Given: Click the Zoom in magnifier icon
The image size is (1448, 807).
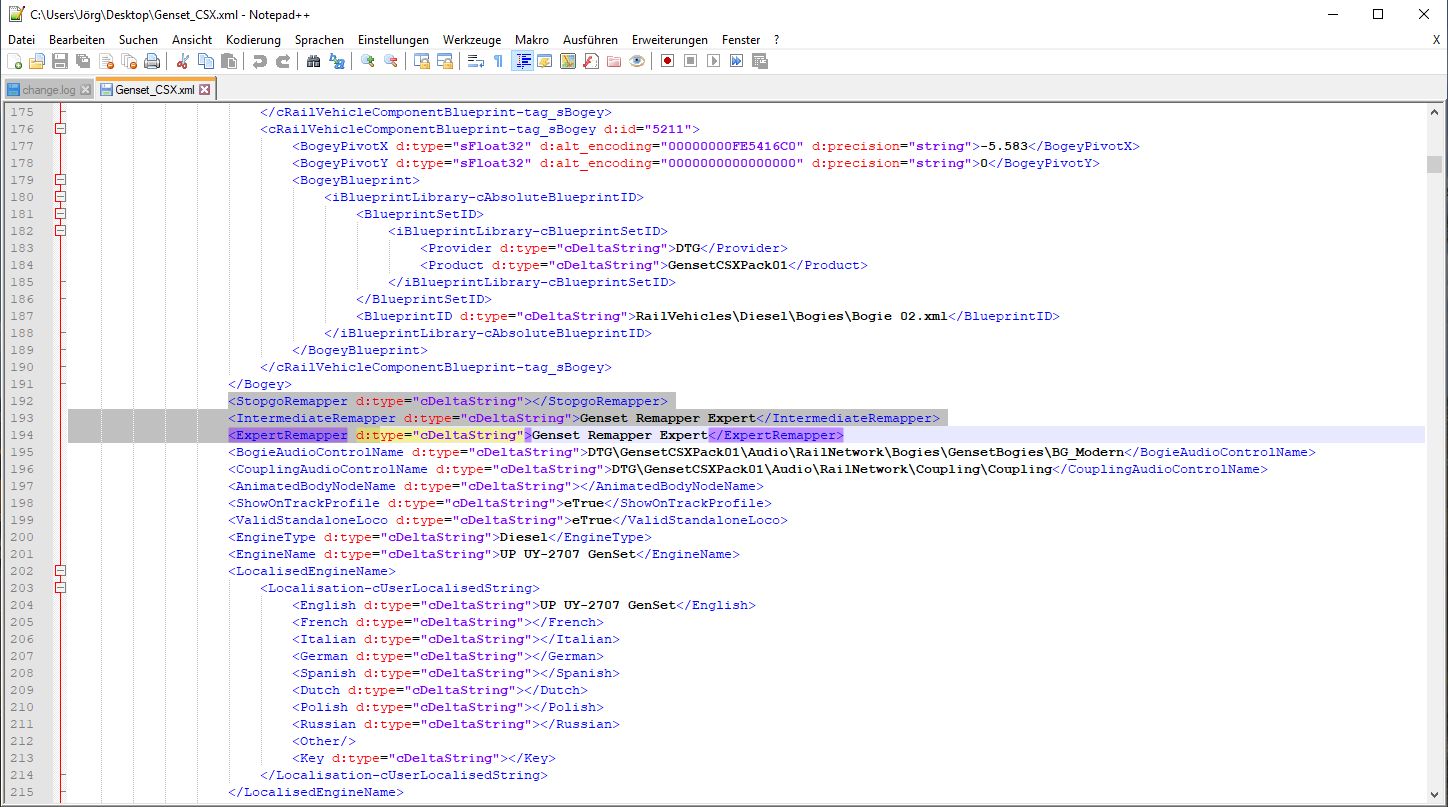Looking at the screenshot, I should point(368,62).
